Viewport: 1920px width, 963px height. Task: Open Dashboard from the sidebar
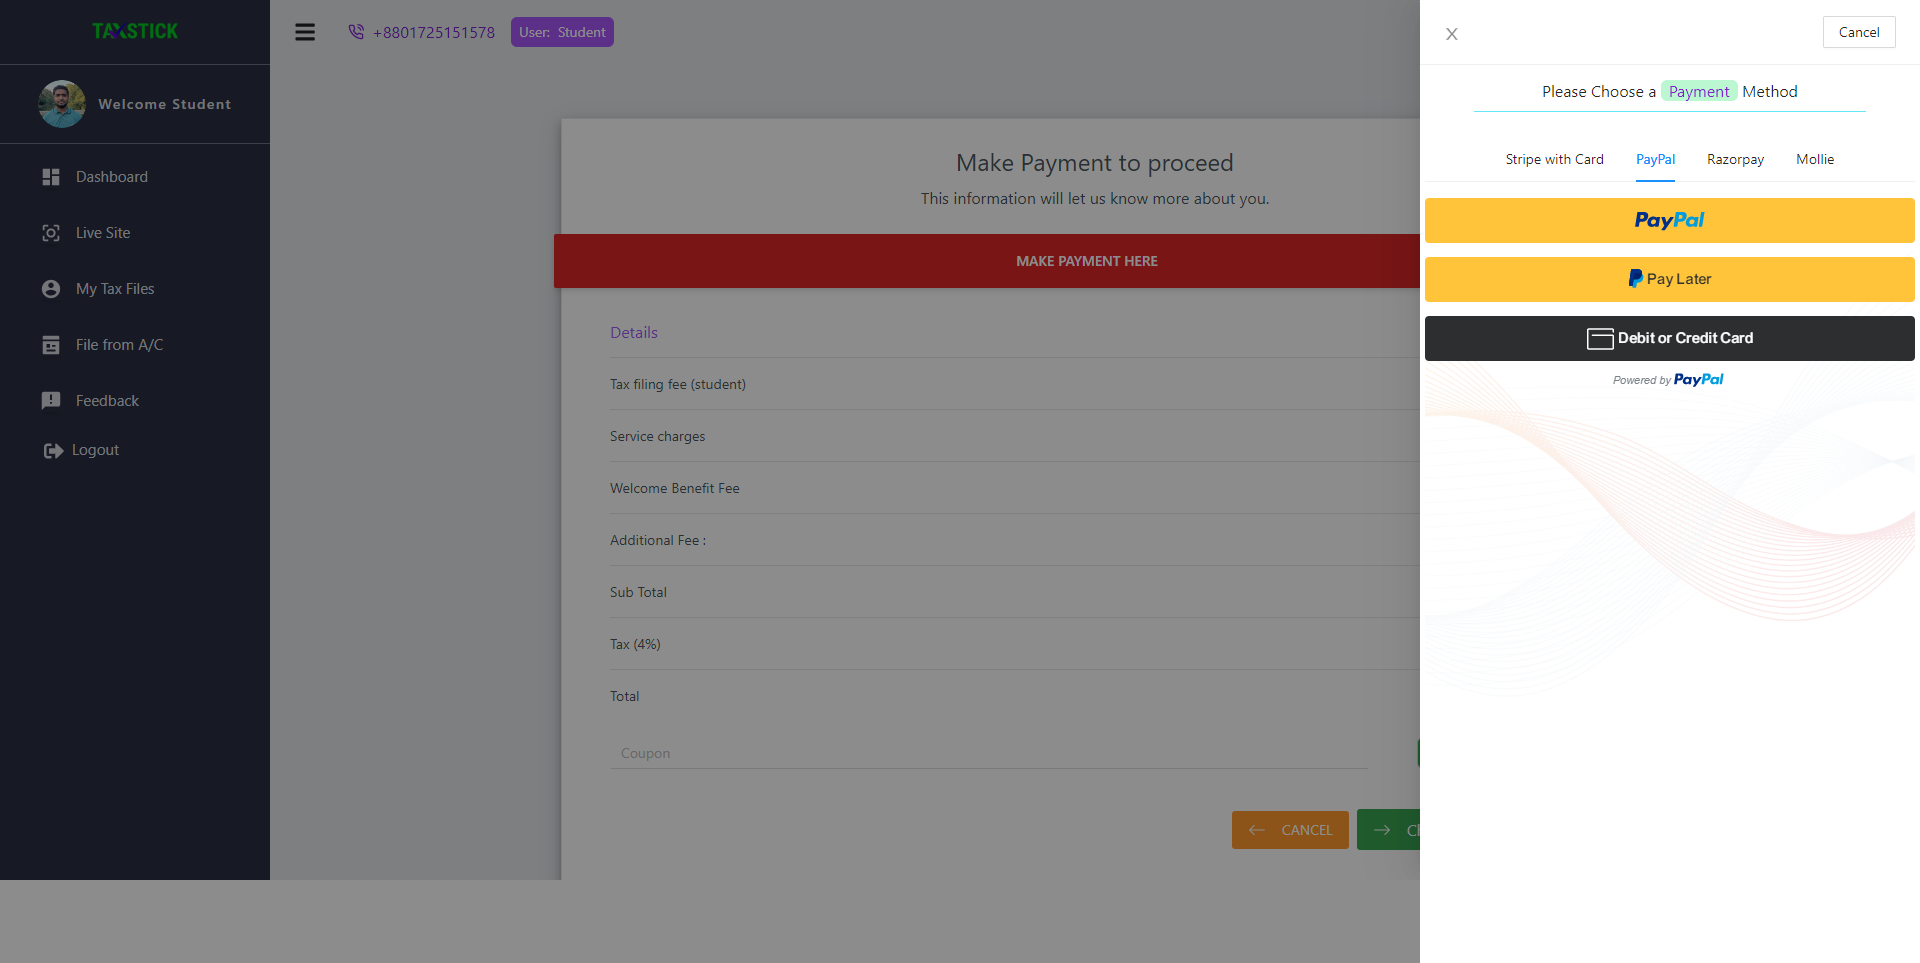tap(112, 177)
